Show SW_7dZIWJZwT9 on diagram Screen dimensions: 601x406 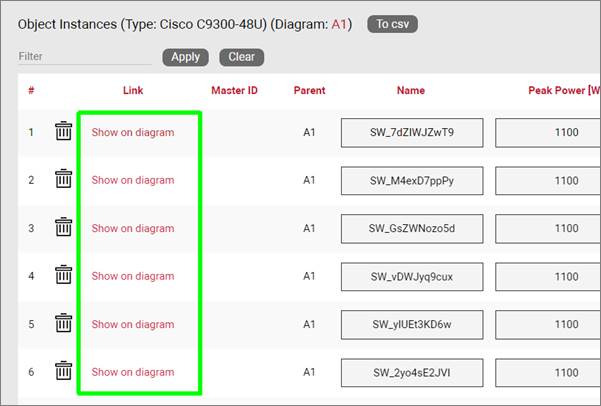(133, 132)
